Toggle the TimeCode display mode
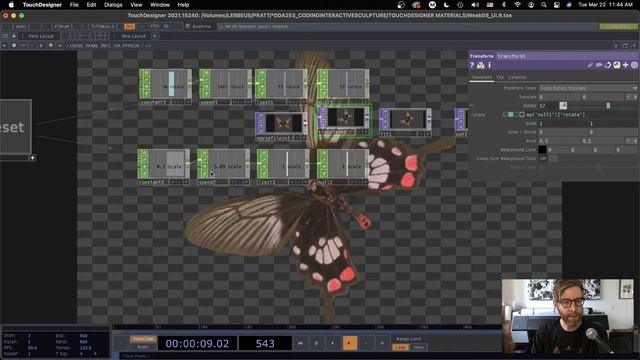Image resolution: width=640 pixels, height=360 pixels. coord(143,339)
